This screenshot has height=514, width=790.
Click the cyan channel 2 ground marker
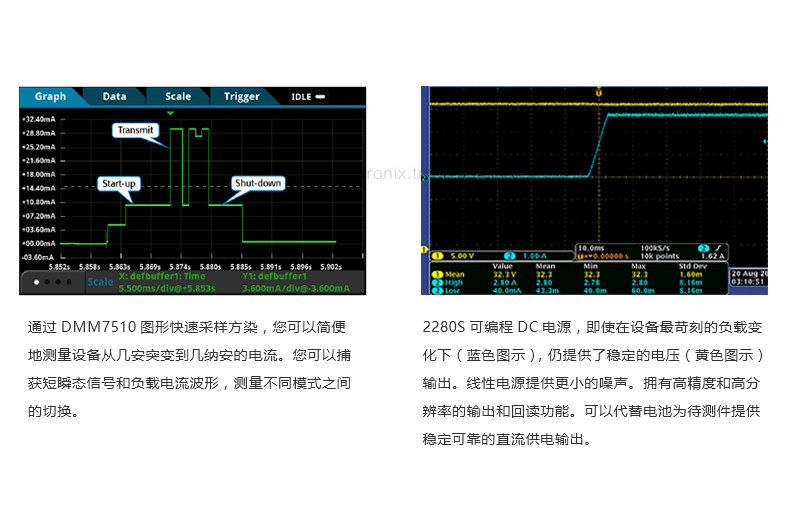(x=424, y=178)
